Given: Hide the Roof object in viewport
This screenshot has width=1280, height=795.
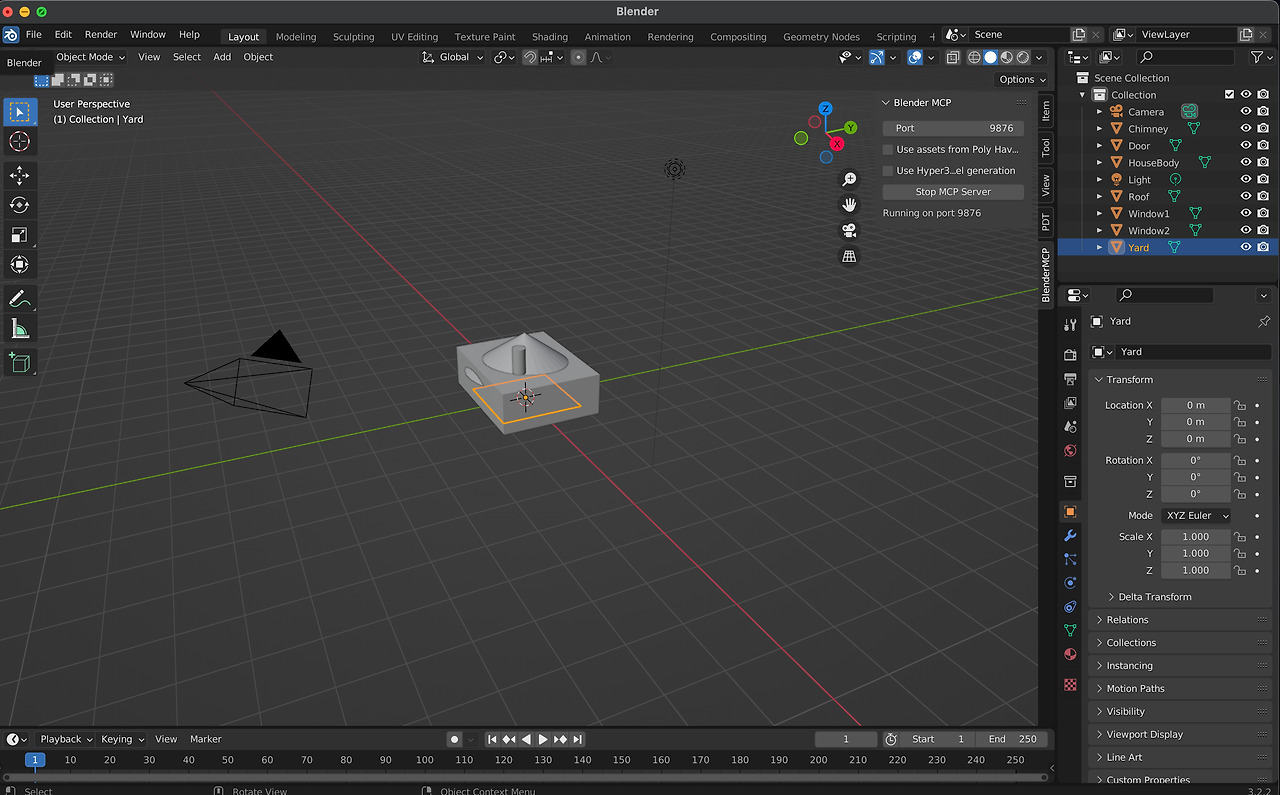Looking at the screenshot, I should [1246, 197].
